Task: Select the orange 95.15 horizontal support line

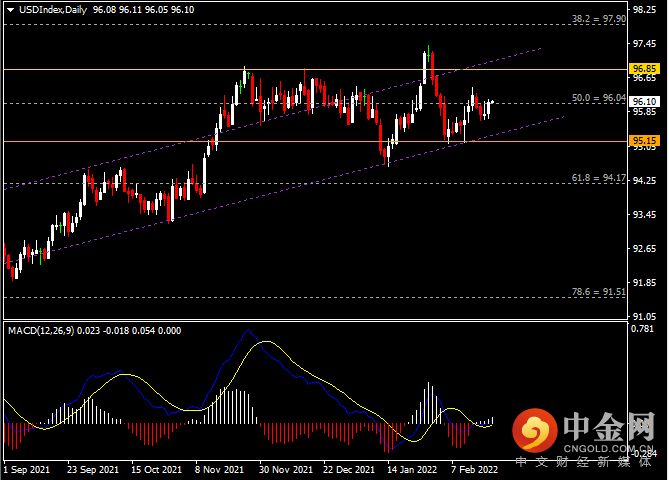Action: click(316, 141)
